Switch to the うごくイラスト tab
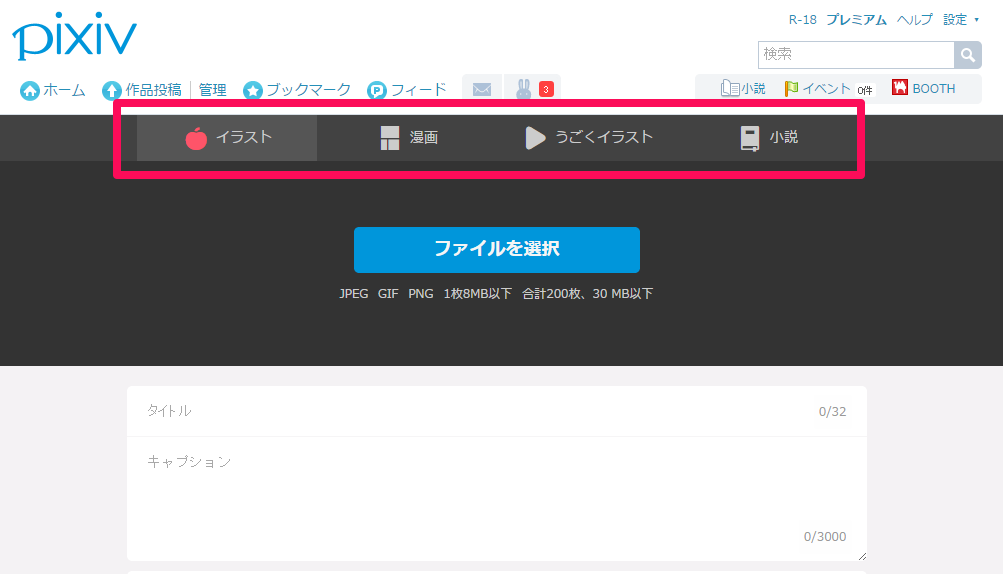Screen dimensions: 1003x574 click(588, 138)
